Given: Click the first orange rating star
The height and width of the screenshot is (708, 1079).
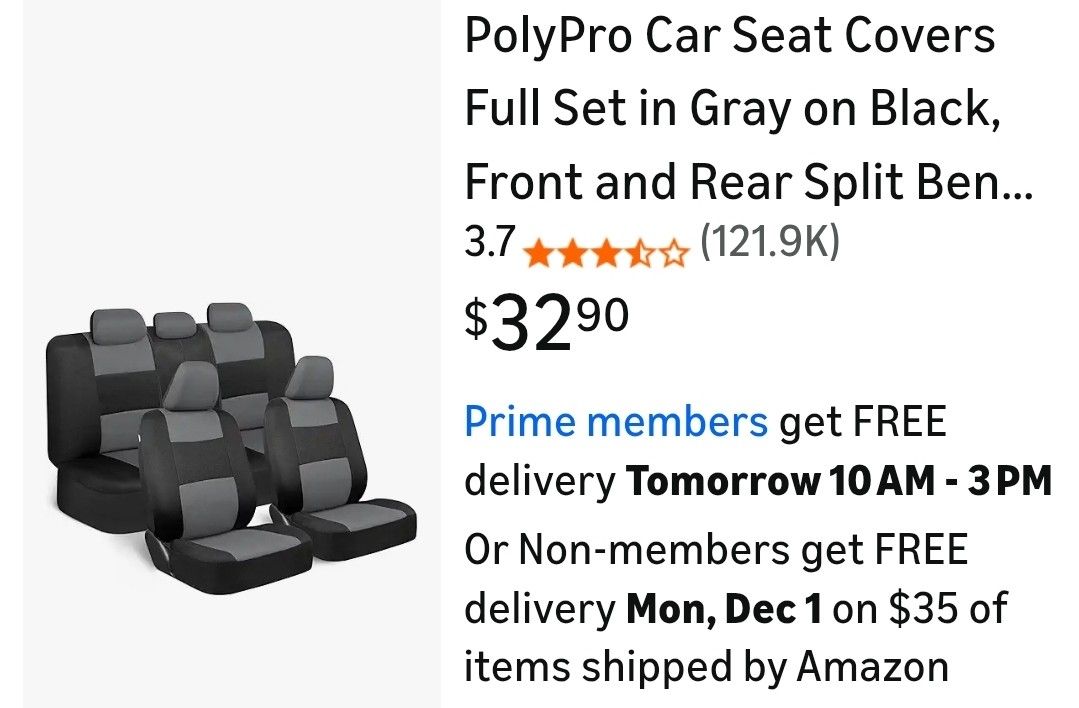Looking at the screenshot, I should pos(538,252).
